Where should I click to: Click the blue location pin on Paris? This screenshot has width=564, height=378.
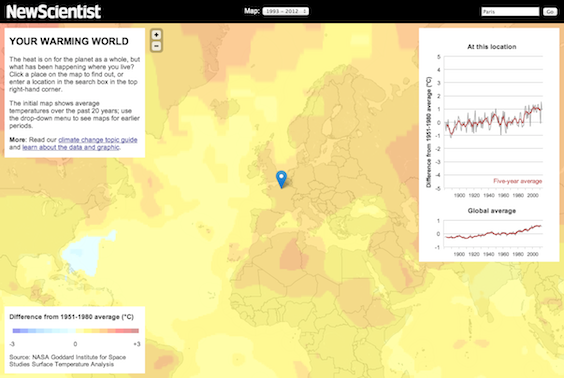[x=281, y=179]
